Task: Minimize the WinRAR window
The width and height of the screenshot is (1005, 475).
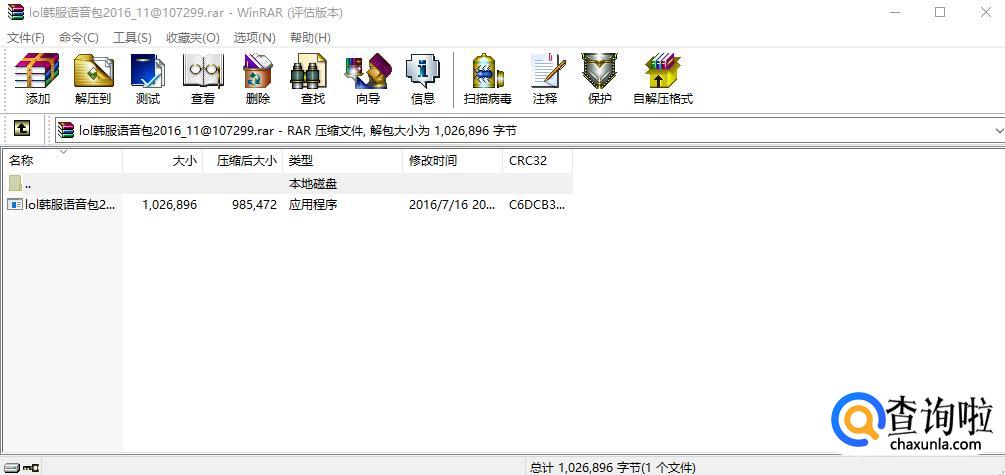Action: (894, 12)
